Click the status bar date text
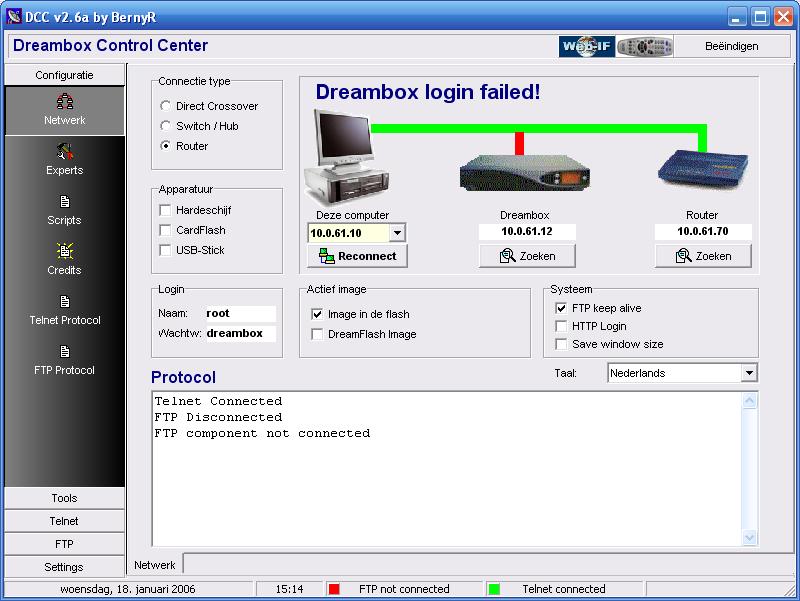 coord(128,589)
